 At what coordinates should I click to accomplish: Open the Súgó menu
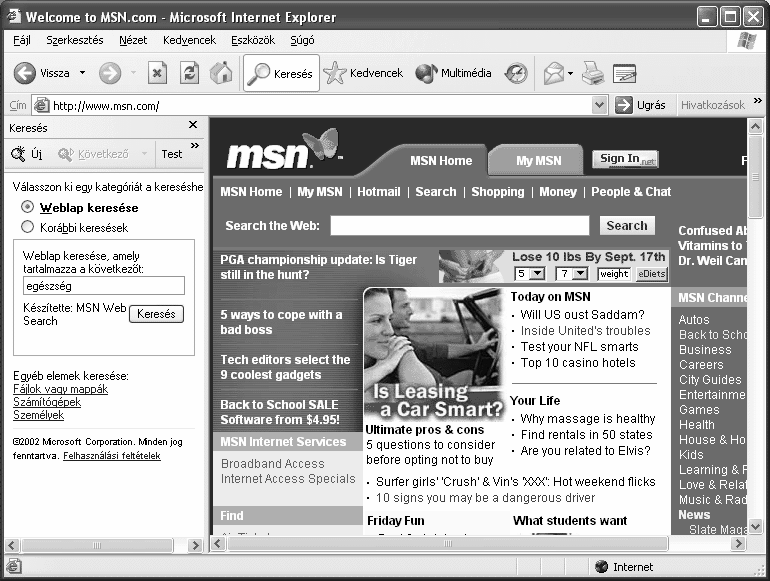coord(302,40)
